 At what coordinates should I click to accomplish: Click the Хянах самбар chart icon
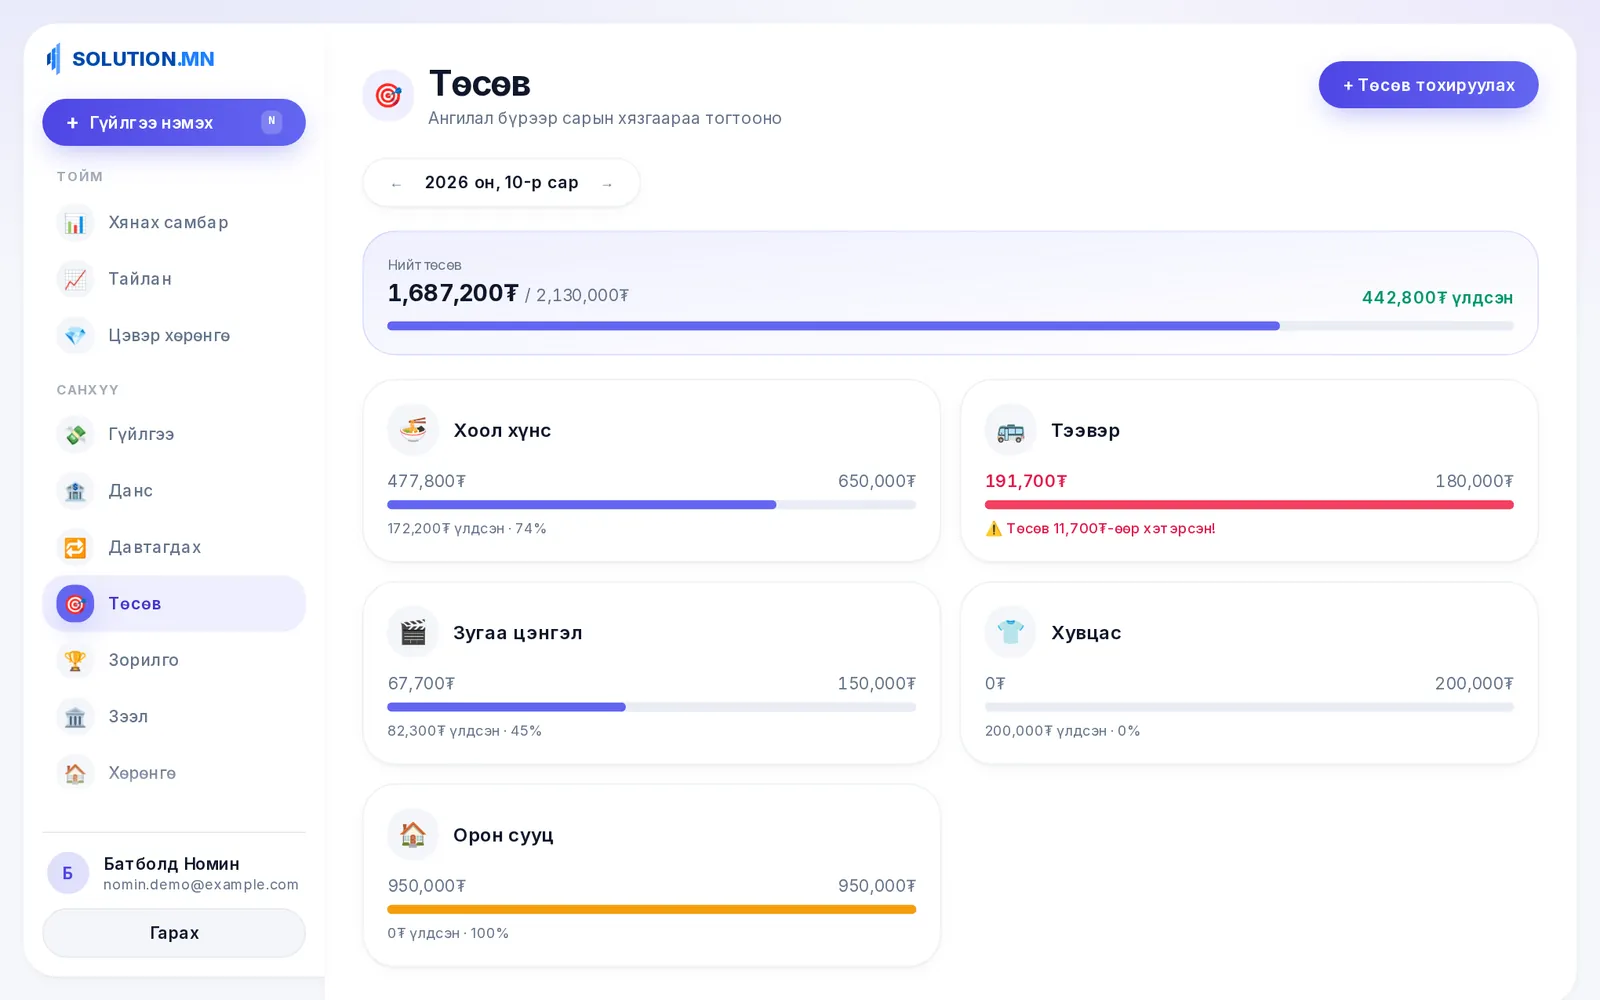pyautogui.click(x=75, y=223)
